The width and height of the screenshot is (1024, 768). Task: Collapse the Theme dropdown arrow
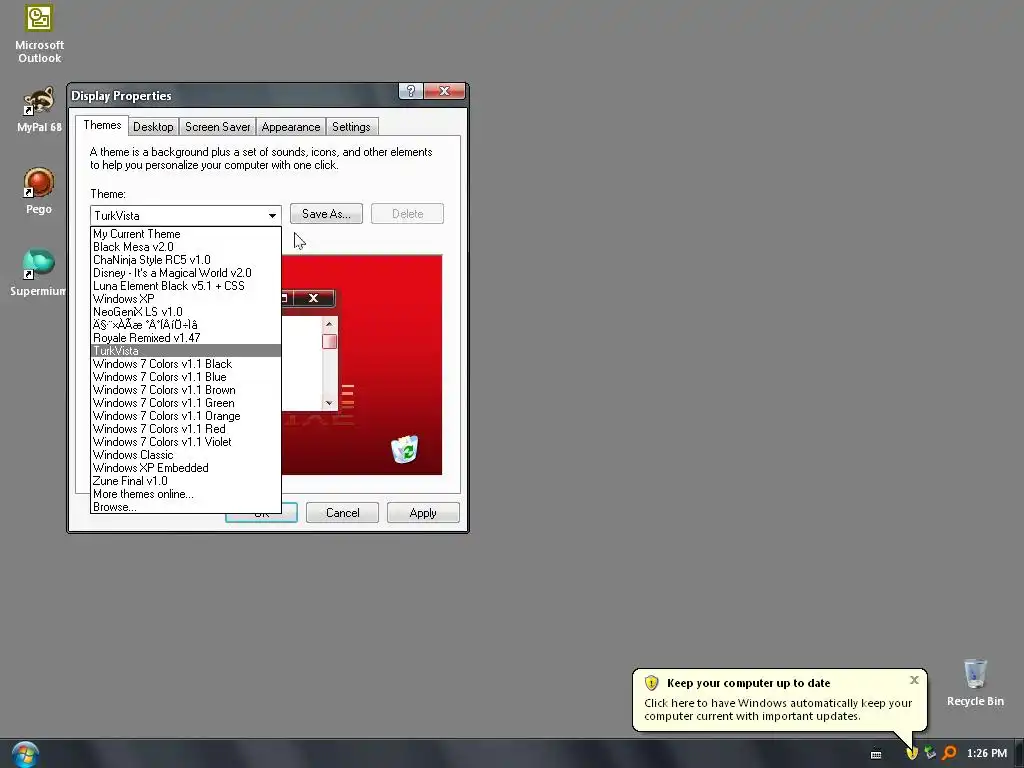[272, 216]
